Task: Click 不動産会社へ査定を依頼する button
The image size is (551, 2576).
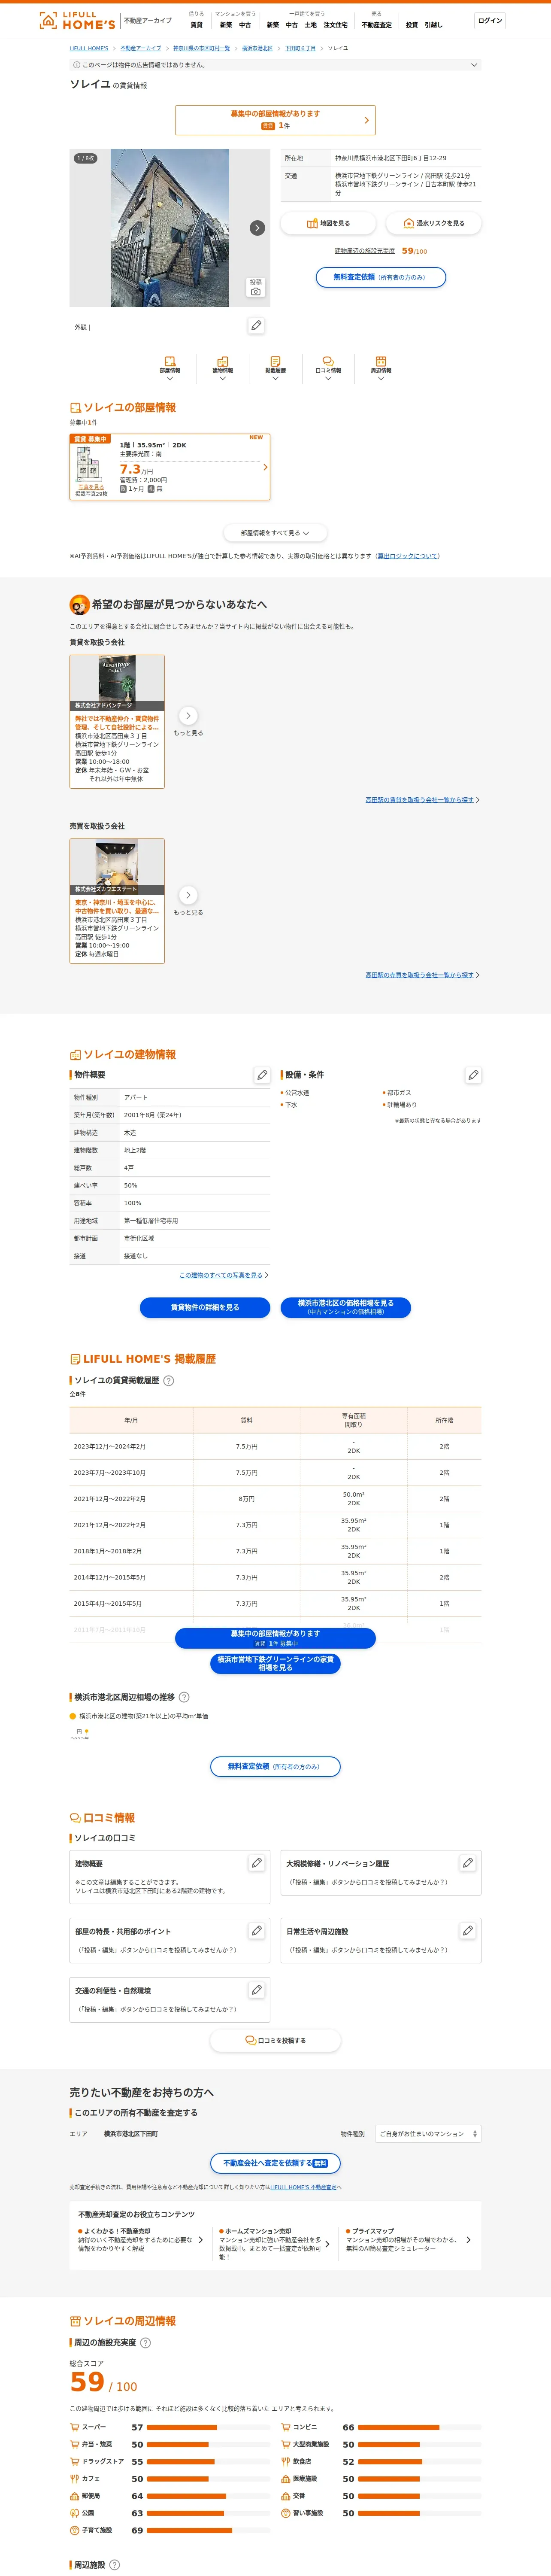Action: tap(275, 2163)
